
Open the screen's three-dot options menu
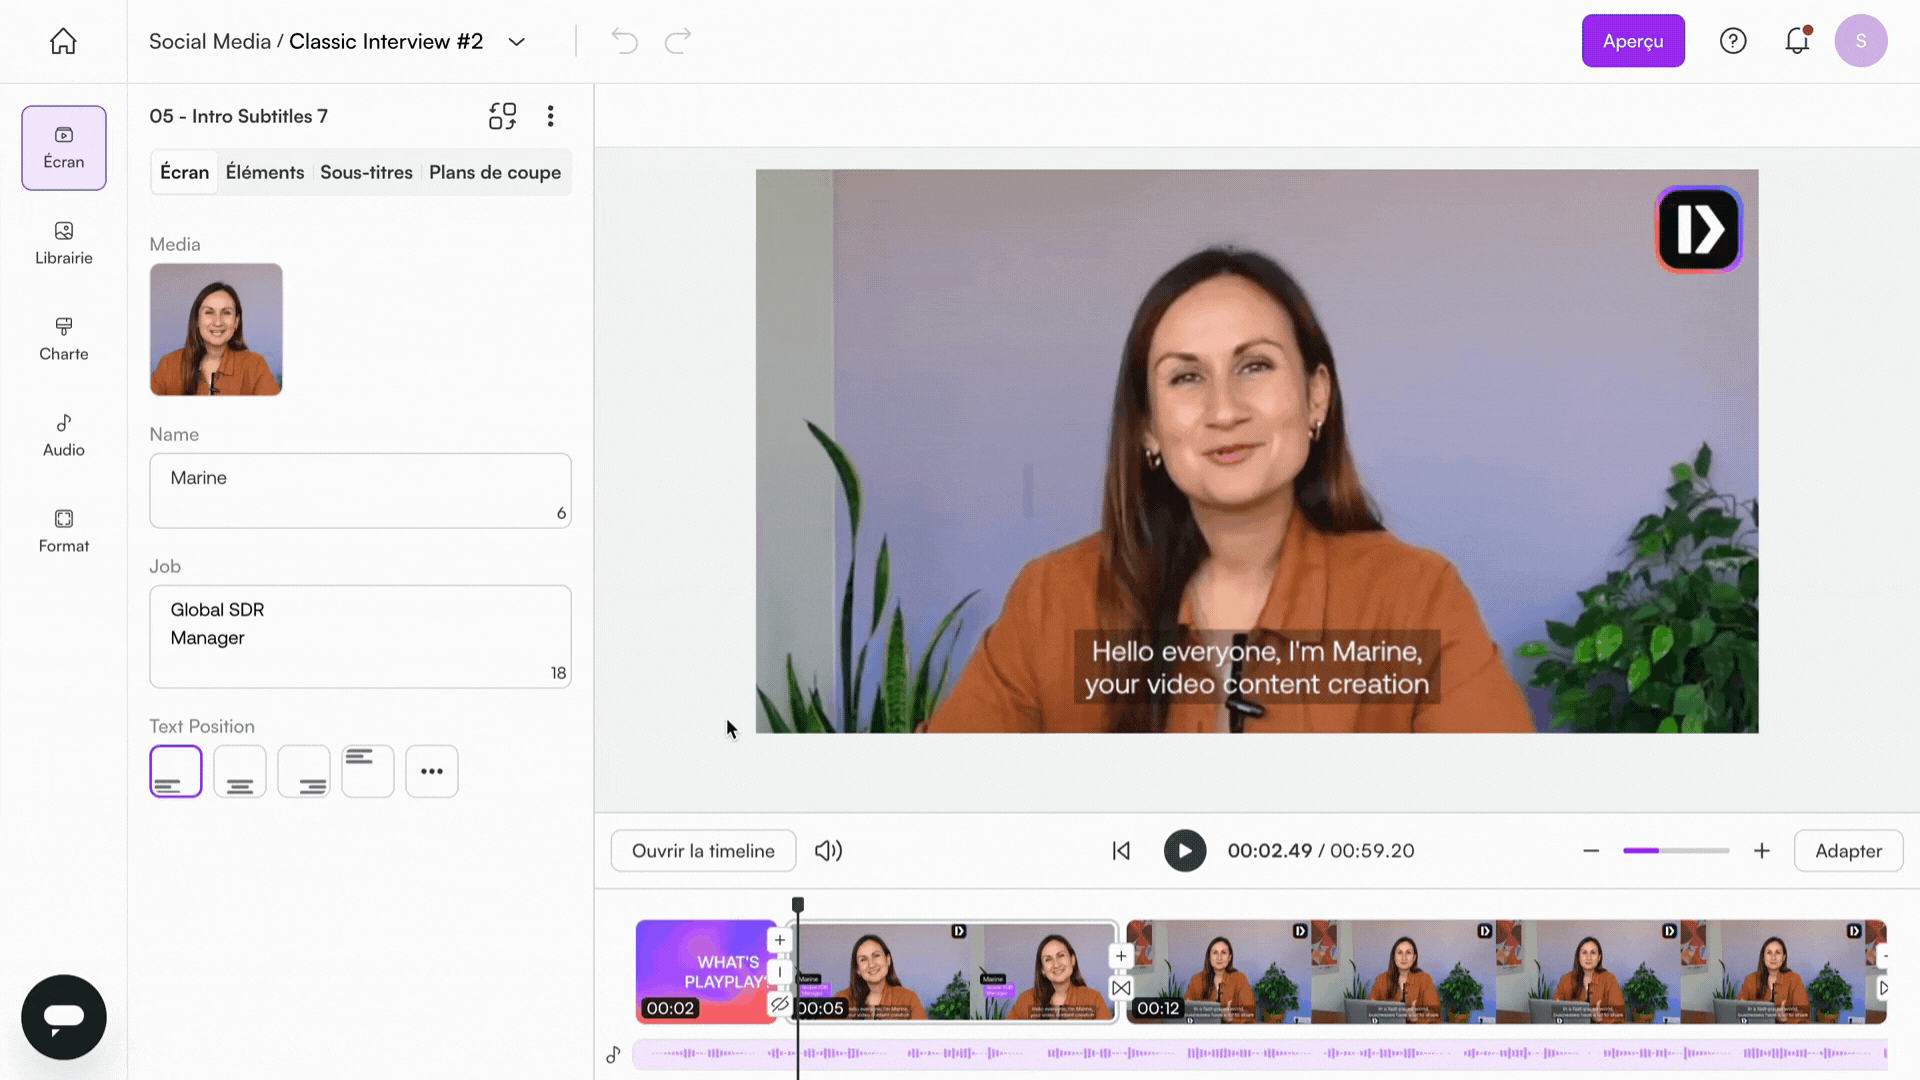click(x=550, y=116)
